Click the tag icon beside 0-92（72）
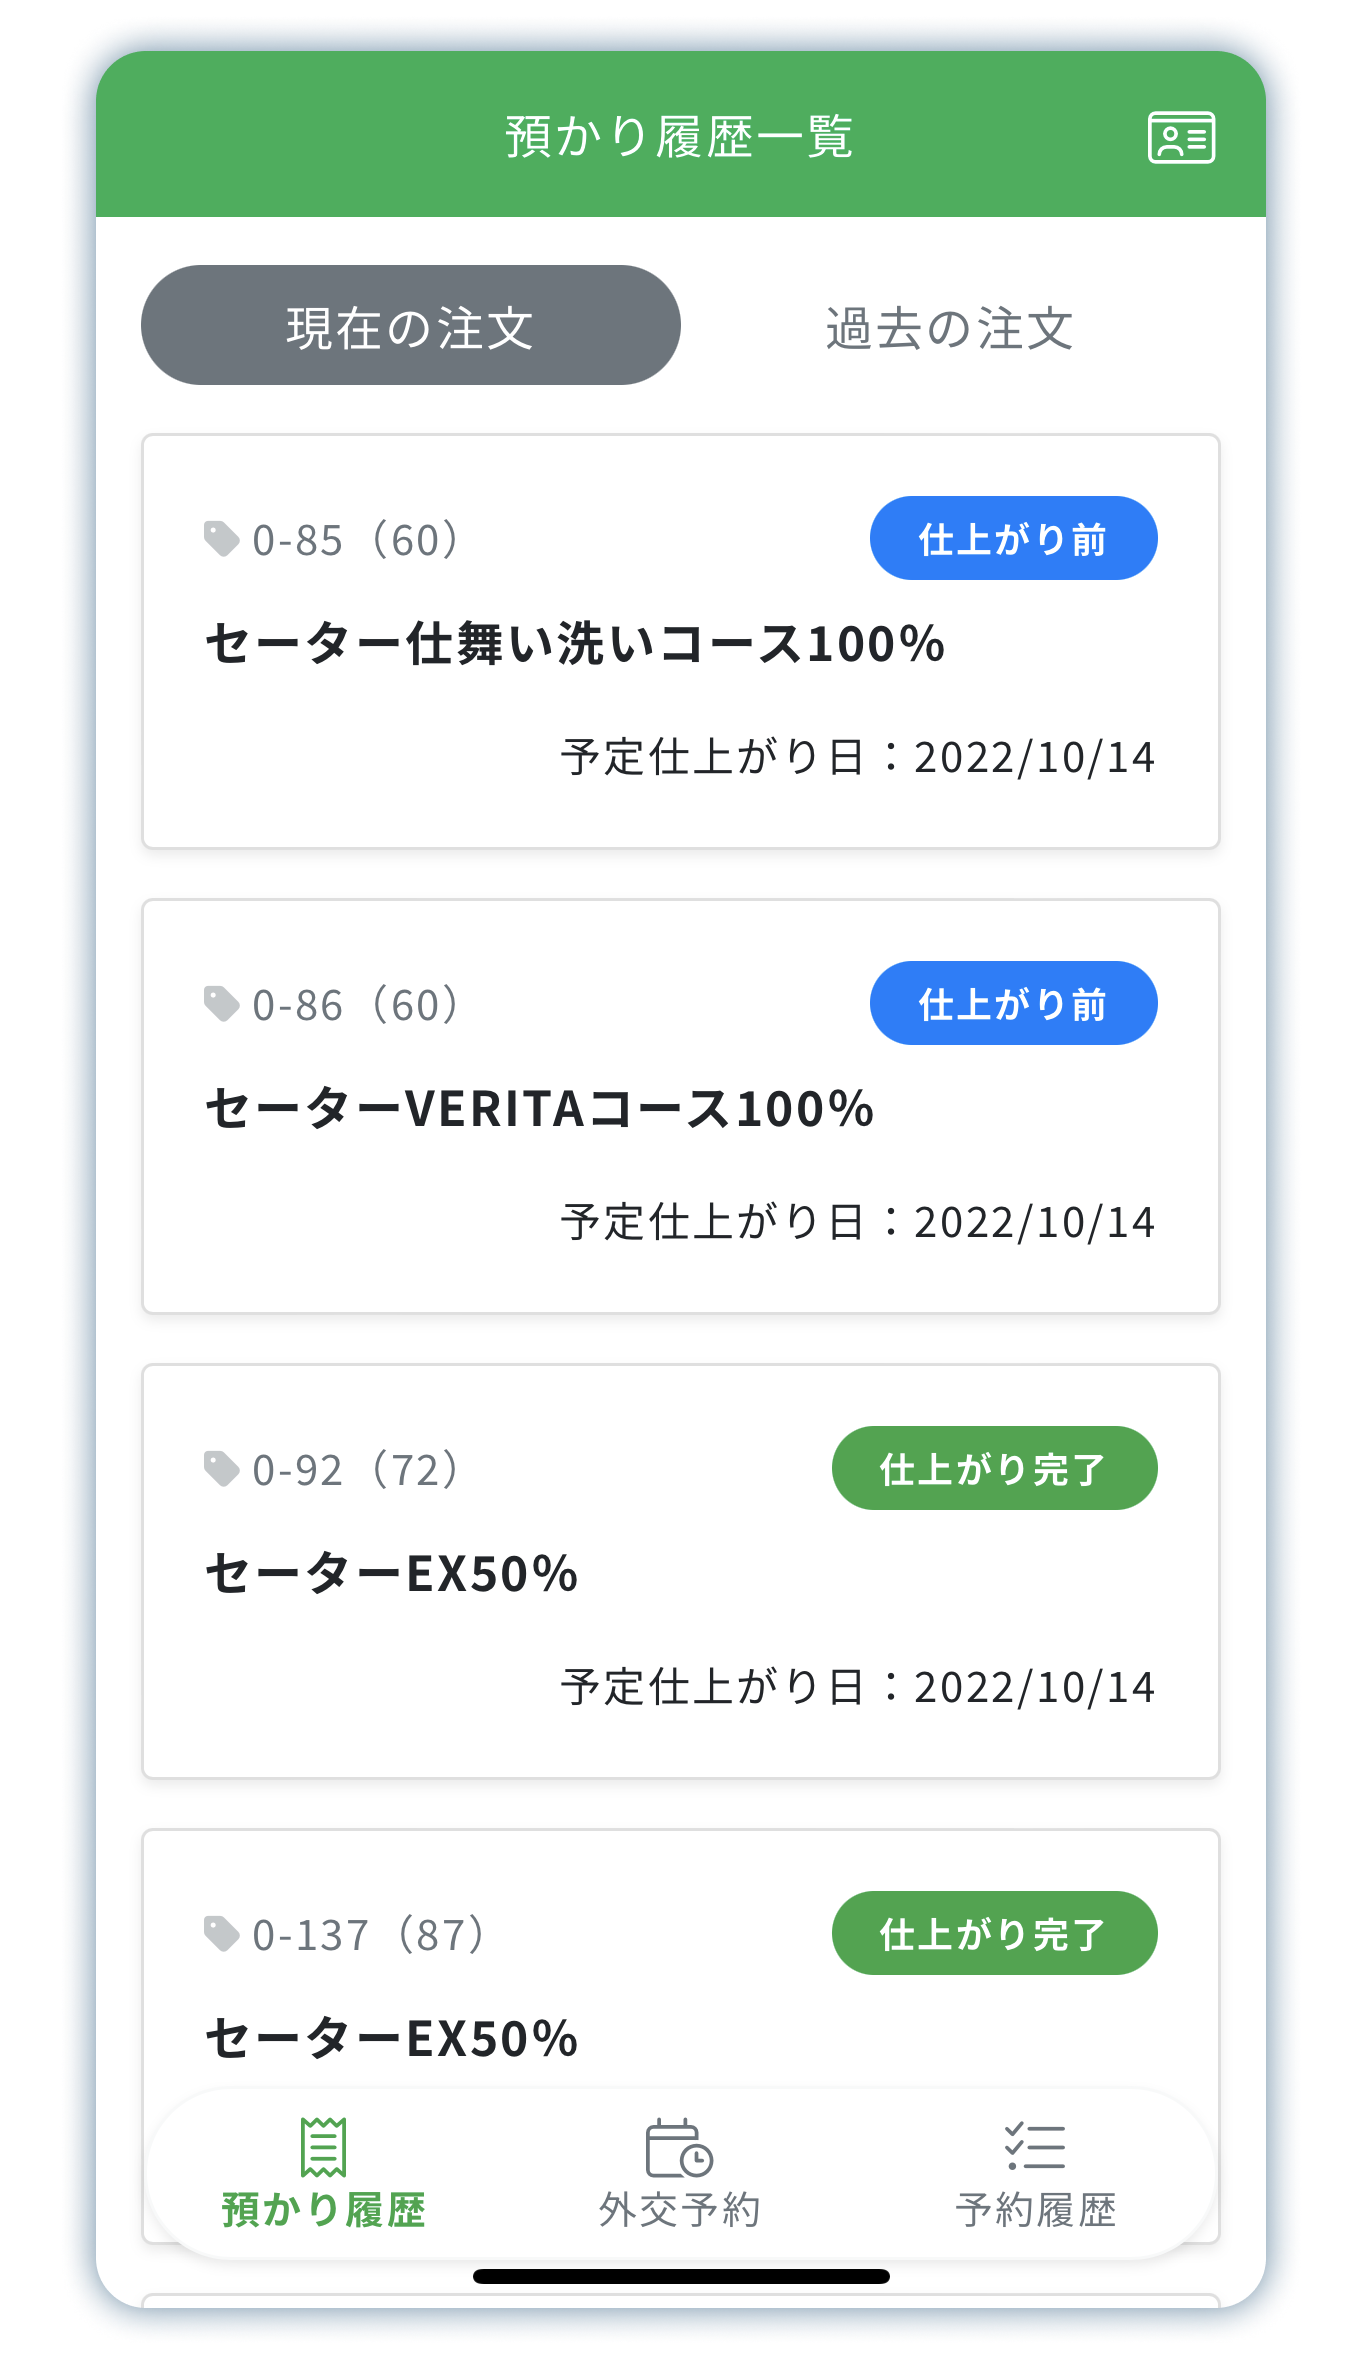The width and height of the screenshot is (1362, 2359). (221, 1469)
